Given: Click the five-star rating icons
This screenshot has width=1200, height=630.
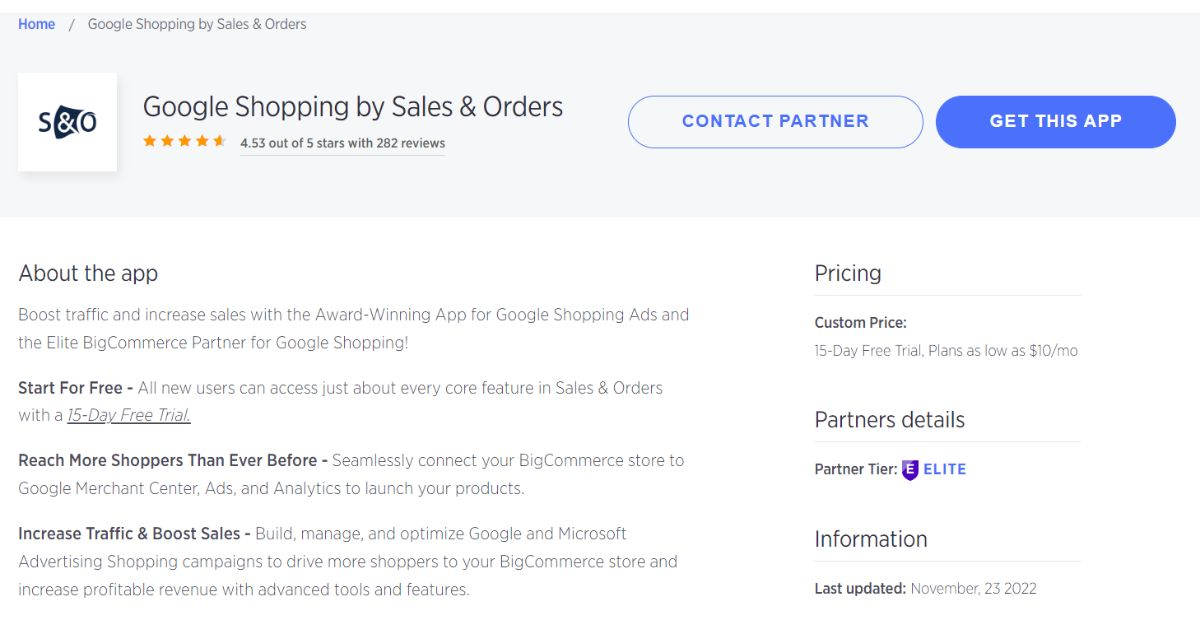Looking at the screenshot, I should coord(185,142).
